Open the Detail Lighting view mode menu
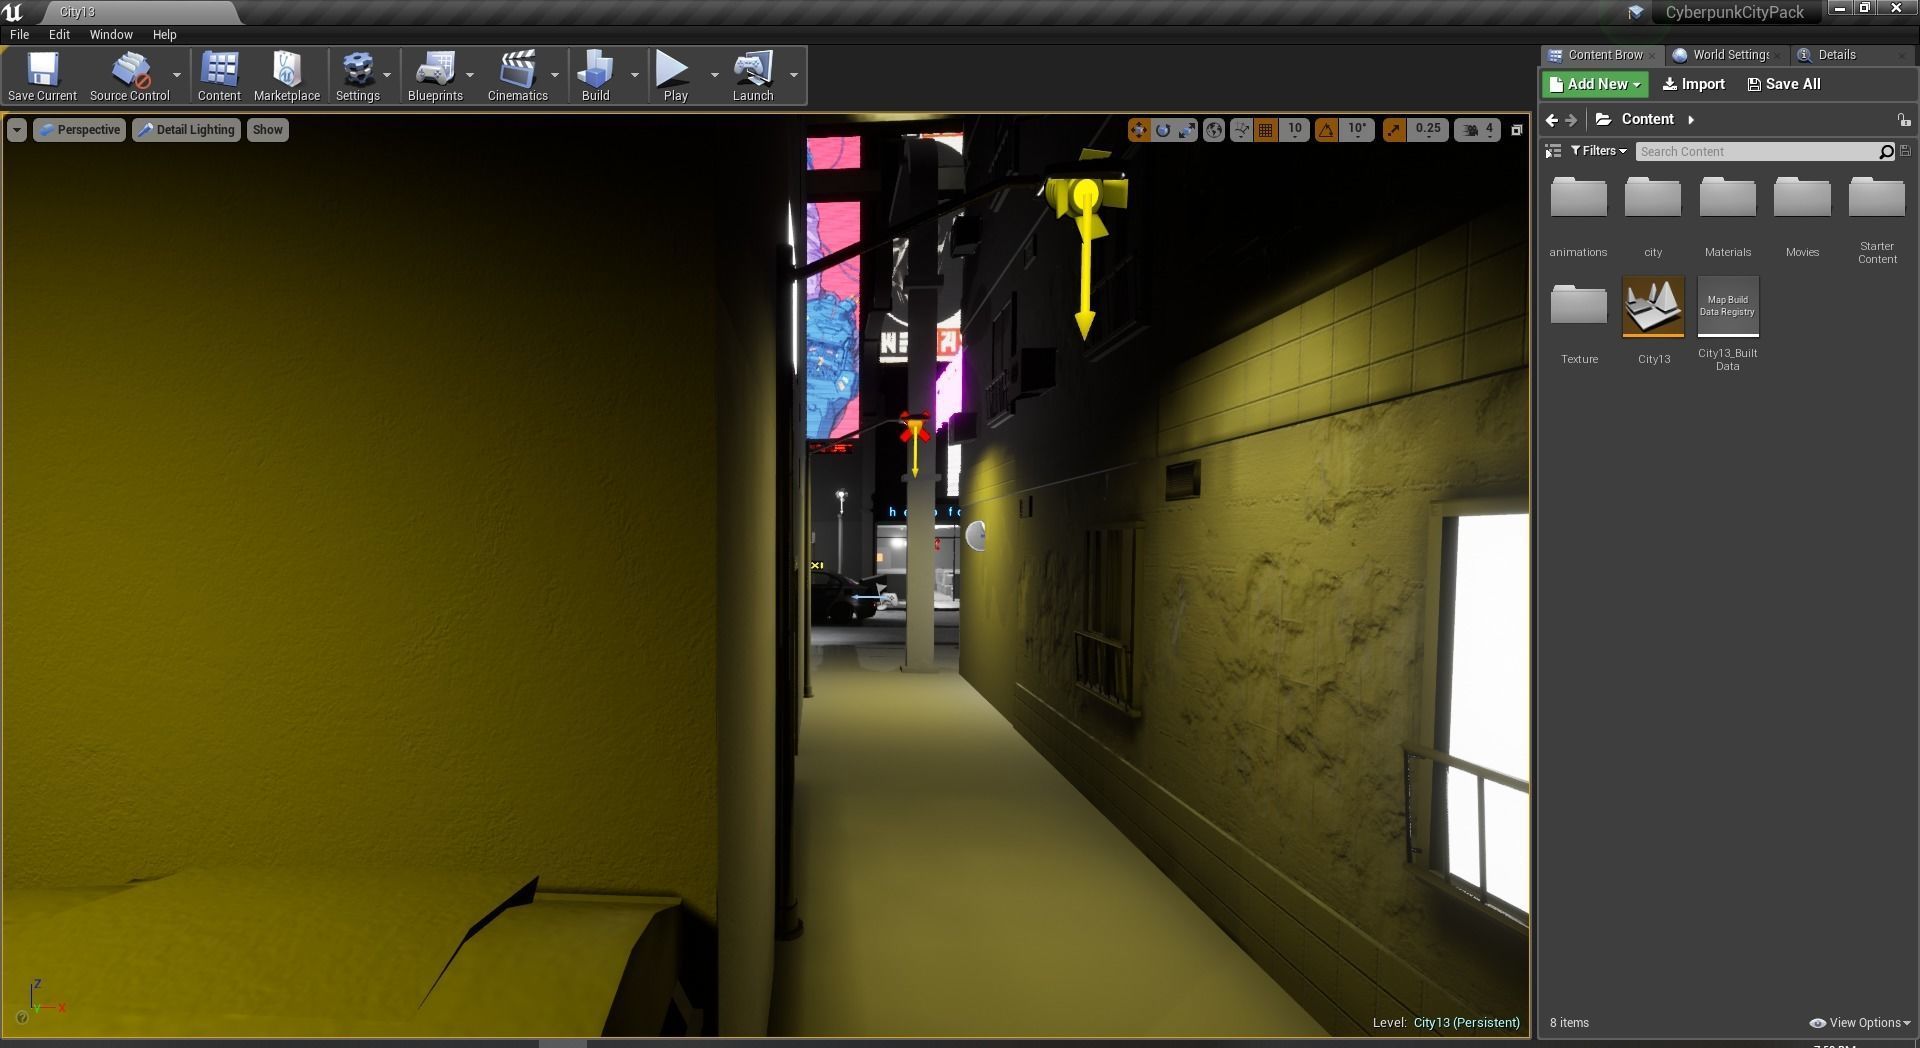The height and width of the screenshot is (1048, 1920). pos(186,130)
